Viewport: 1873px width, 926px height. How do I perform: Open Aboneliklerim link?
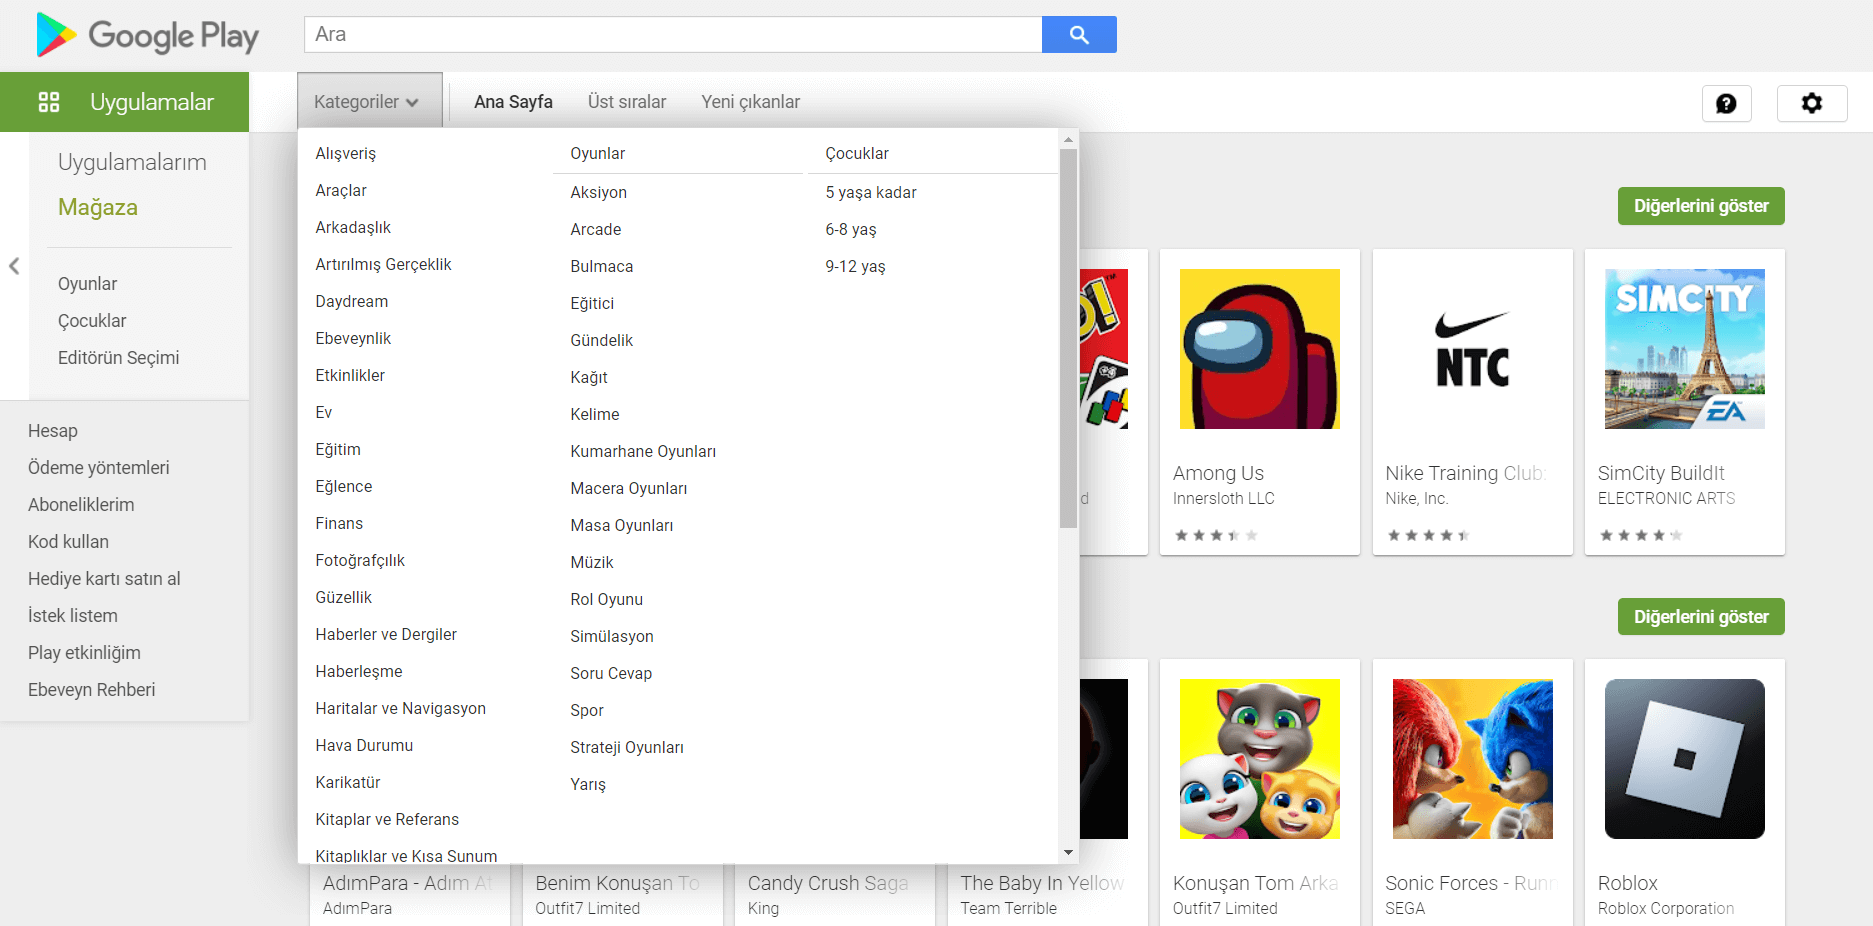(81, 505)
